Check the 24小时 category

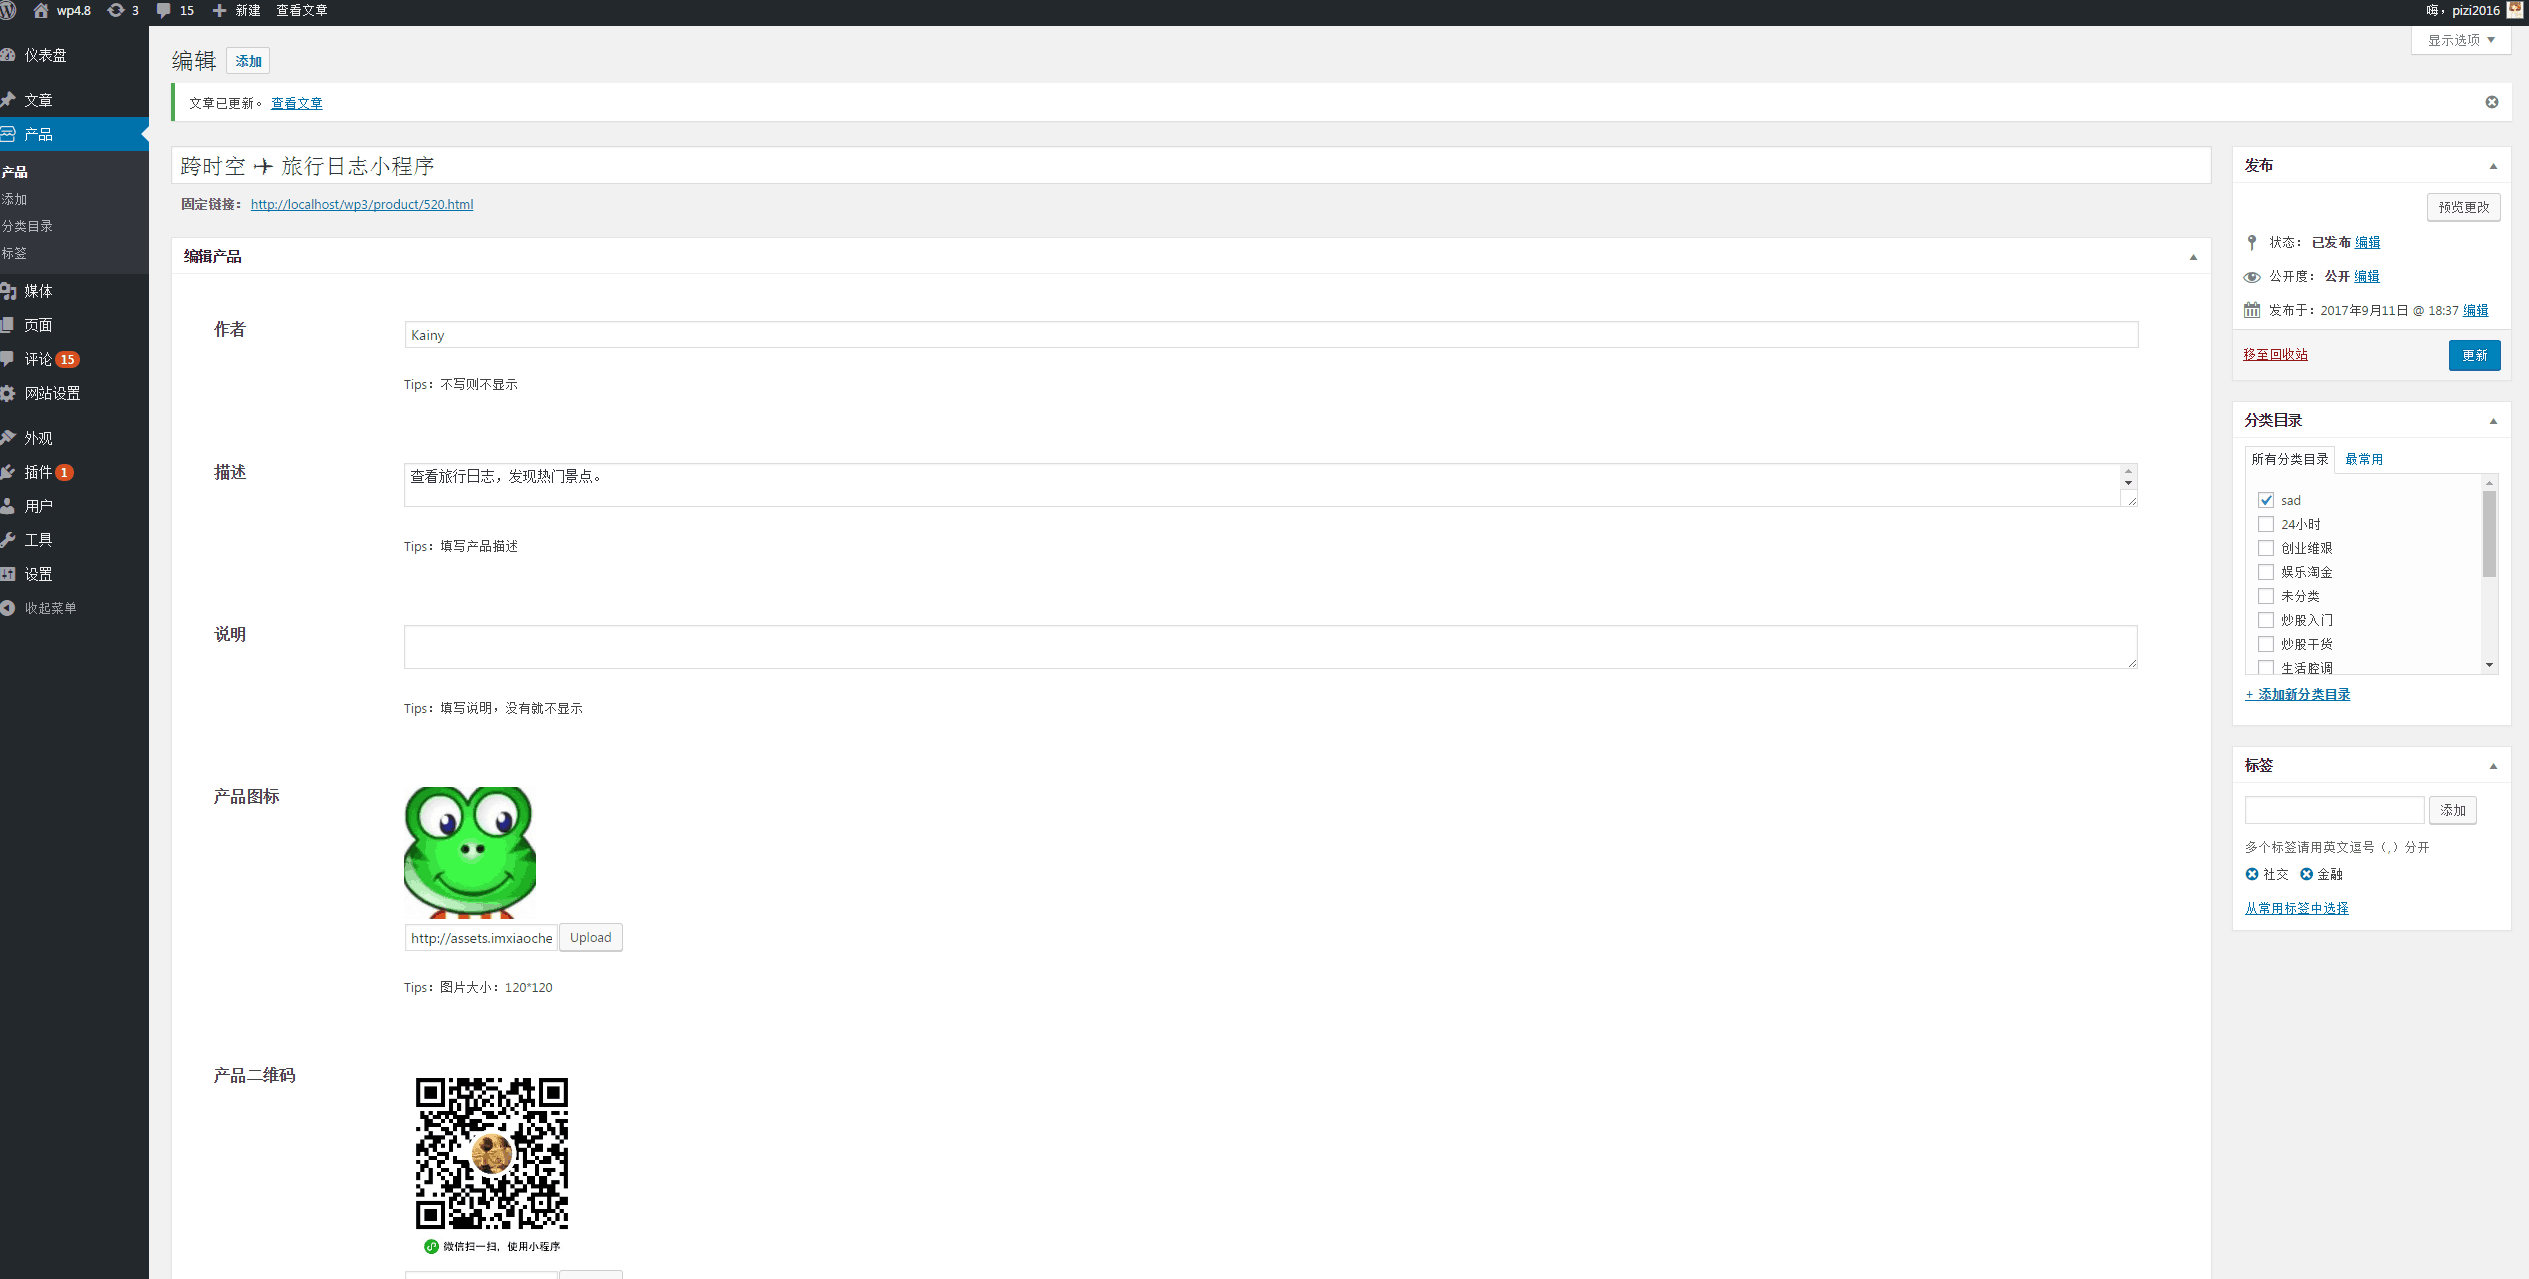point(2265,524)
